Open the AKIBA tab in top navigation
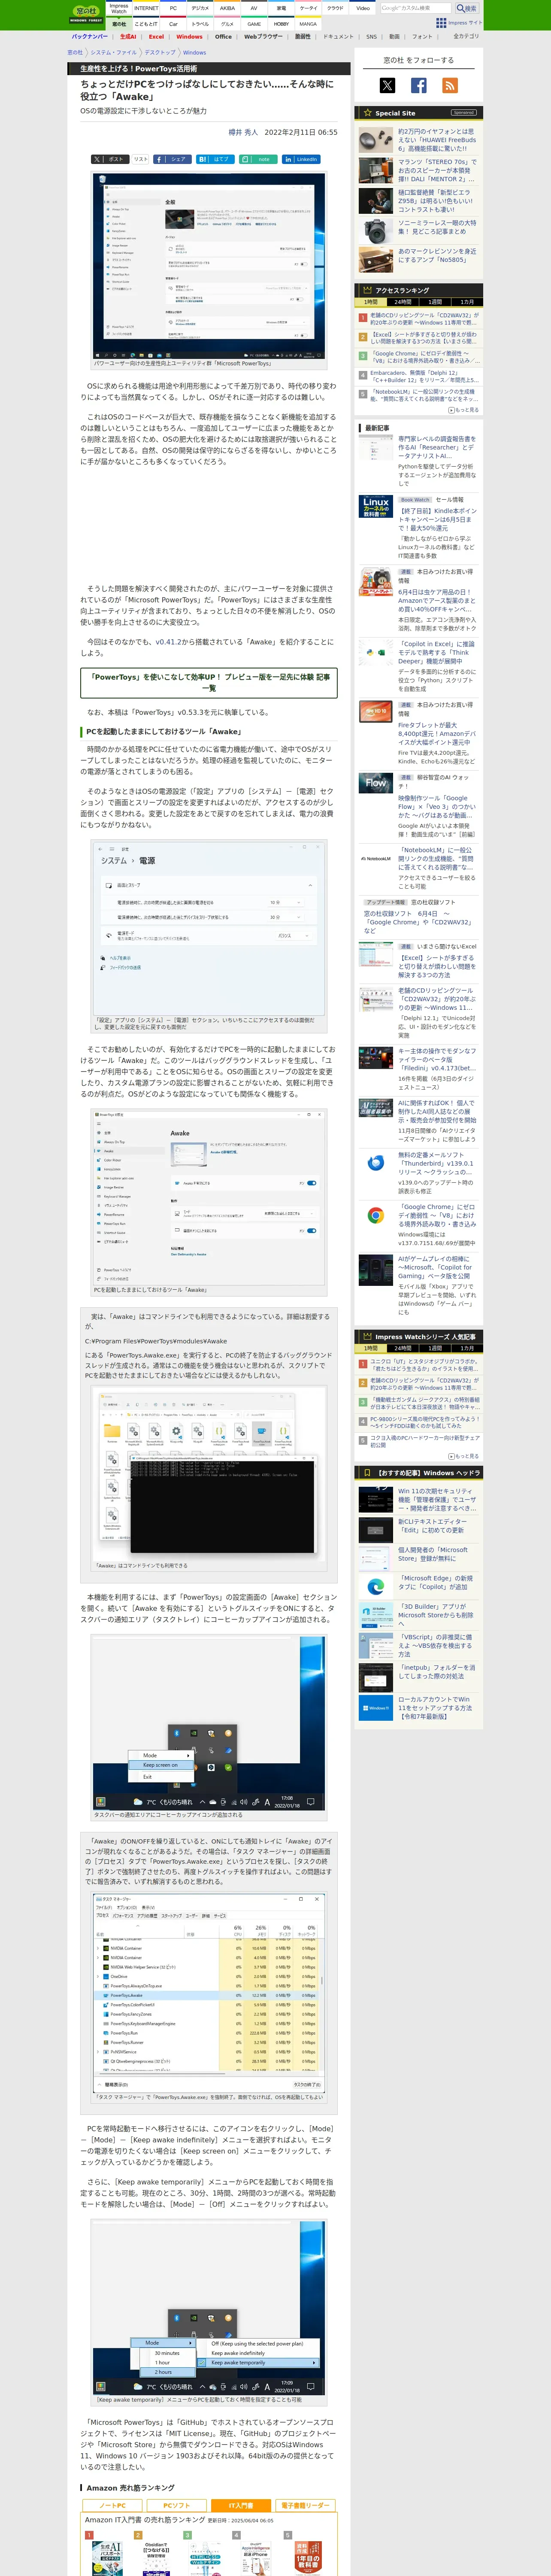 tap(227, 8)
